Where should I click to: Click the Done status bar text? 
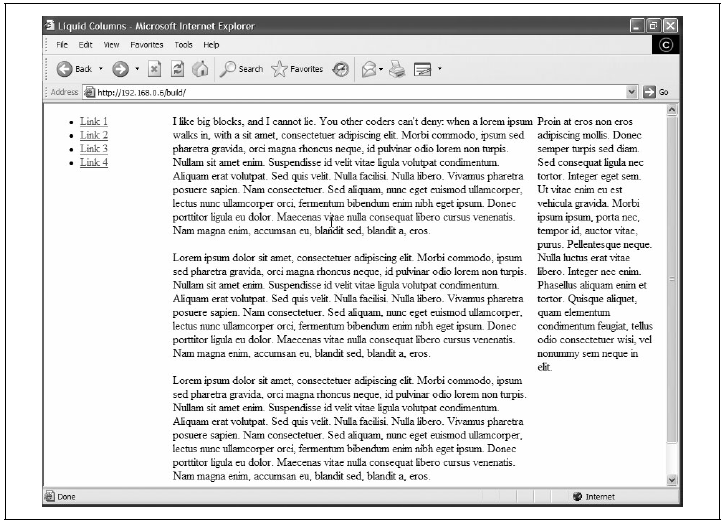coord(66,497)
